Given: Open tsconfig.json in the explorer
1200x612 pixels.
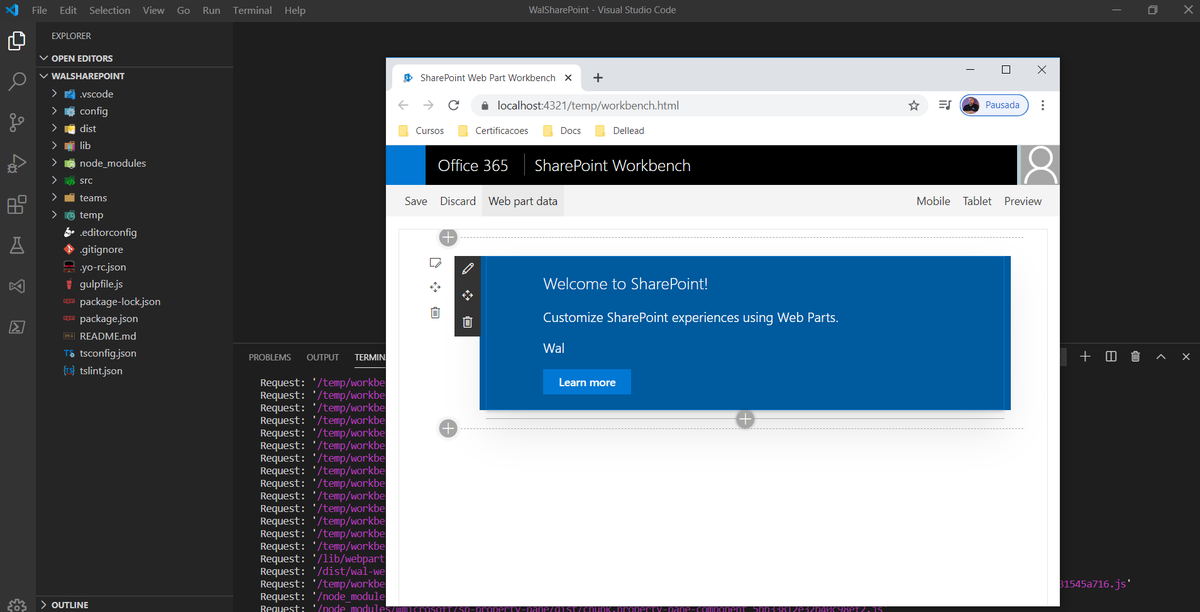Looking at the screenshot, I should 108,353.
